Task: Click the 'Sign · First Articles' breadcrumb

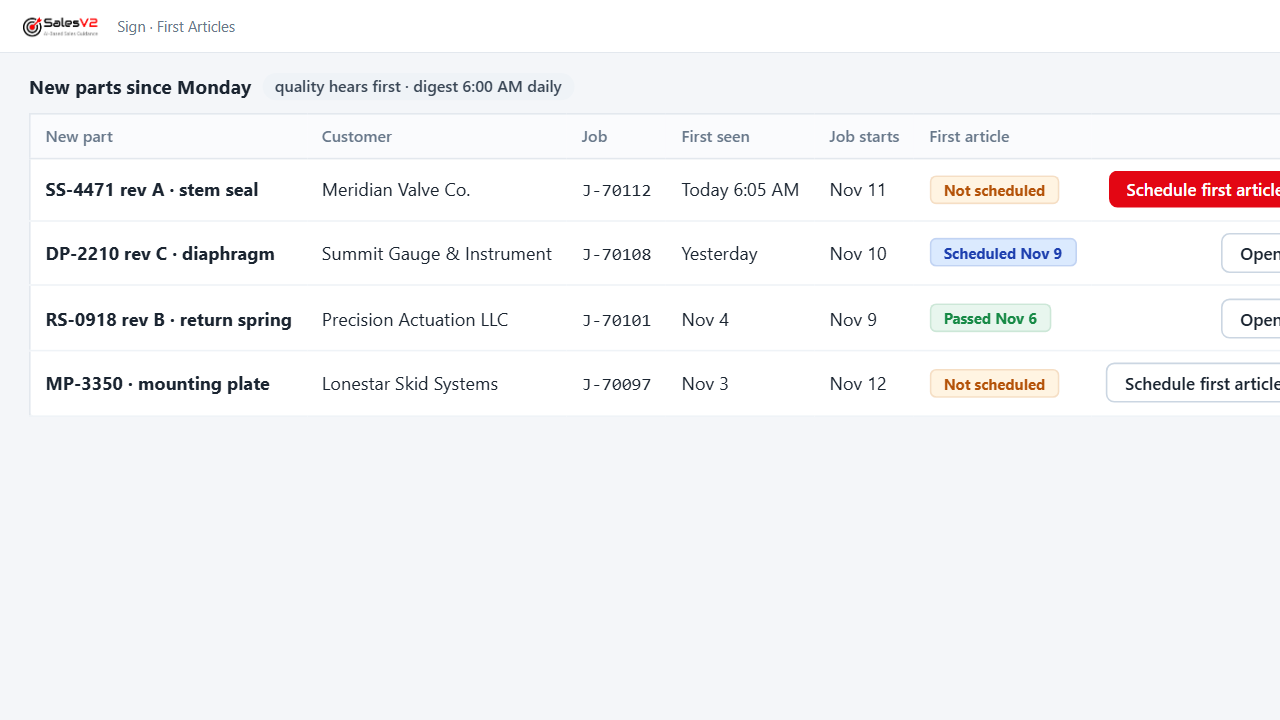Action: point(176,27)
